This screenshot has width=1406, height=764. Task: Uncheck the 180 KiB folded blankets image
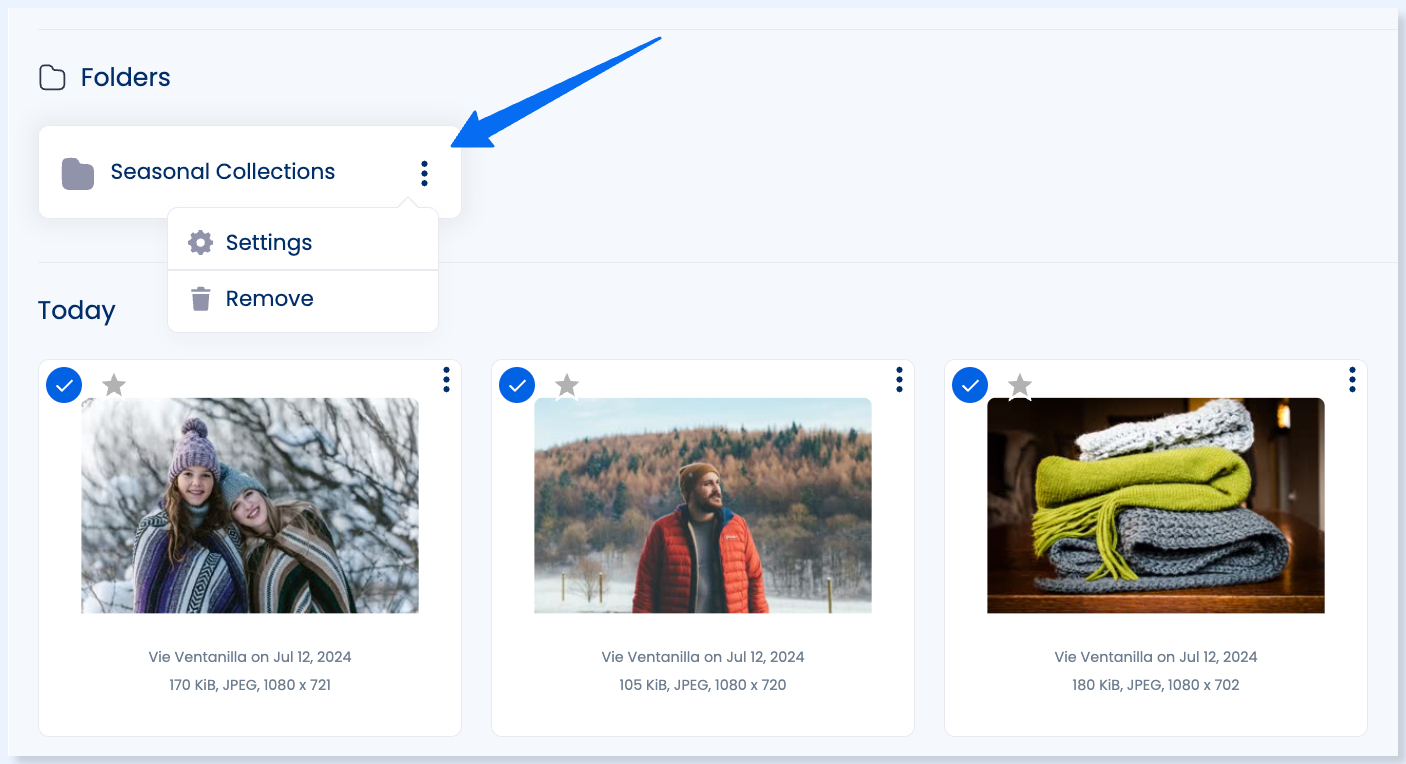pyautogui.click(x=970, y=384)
